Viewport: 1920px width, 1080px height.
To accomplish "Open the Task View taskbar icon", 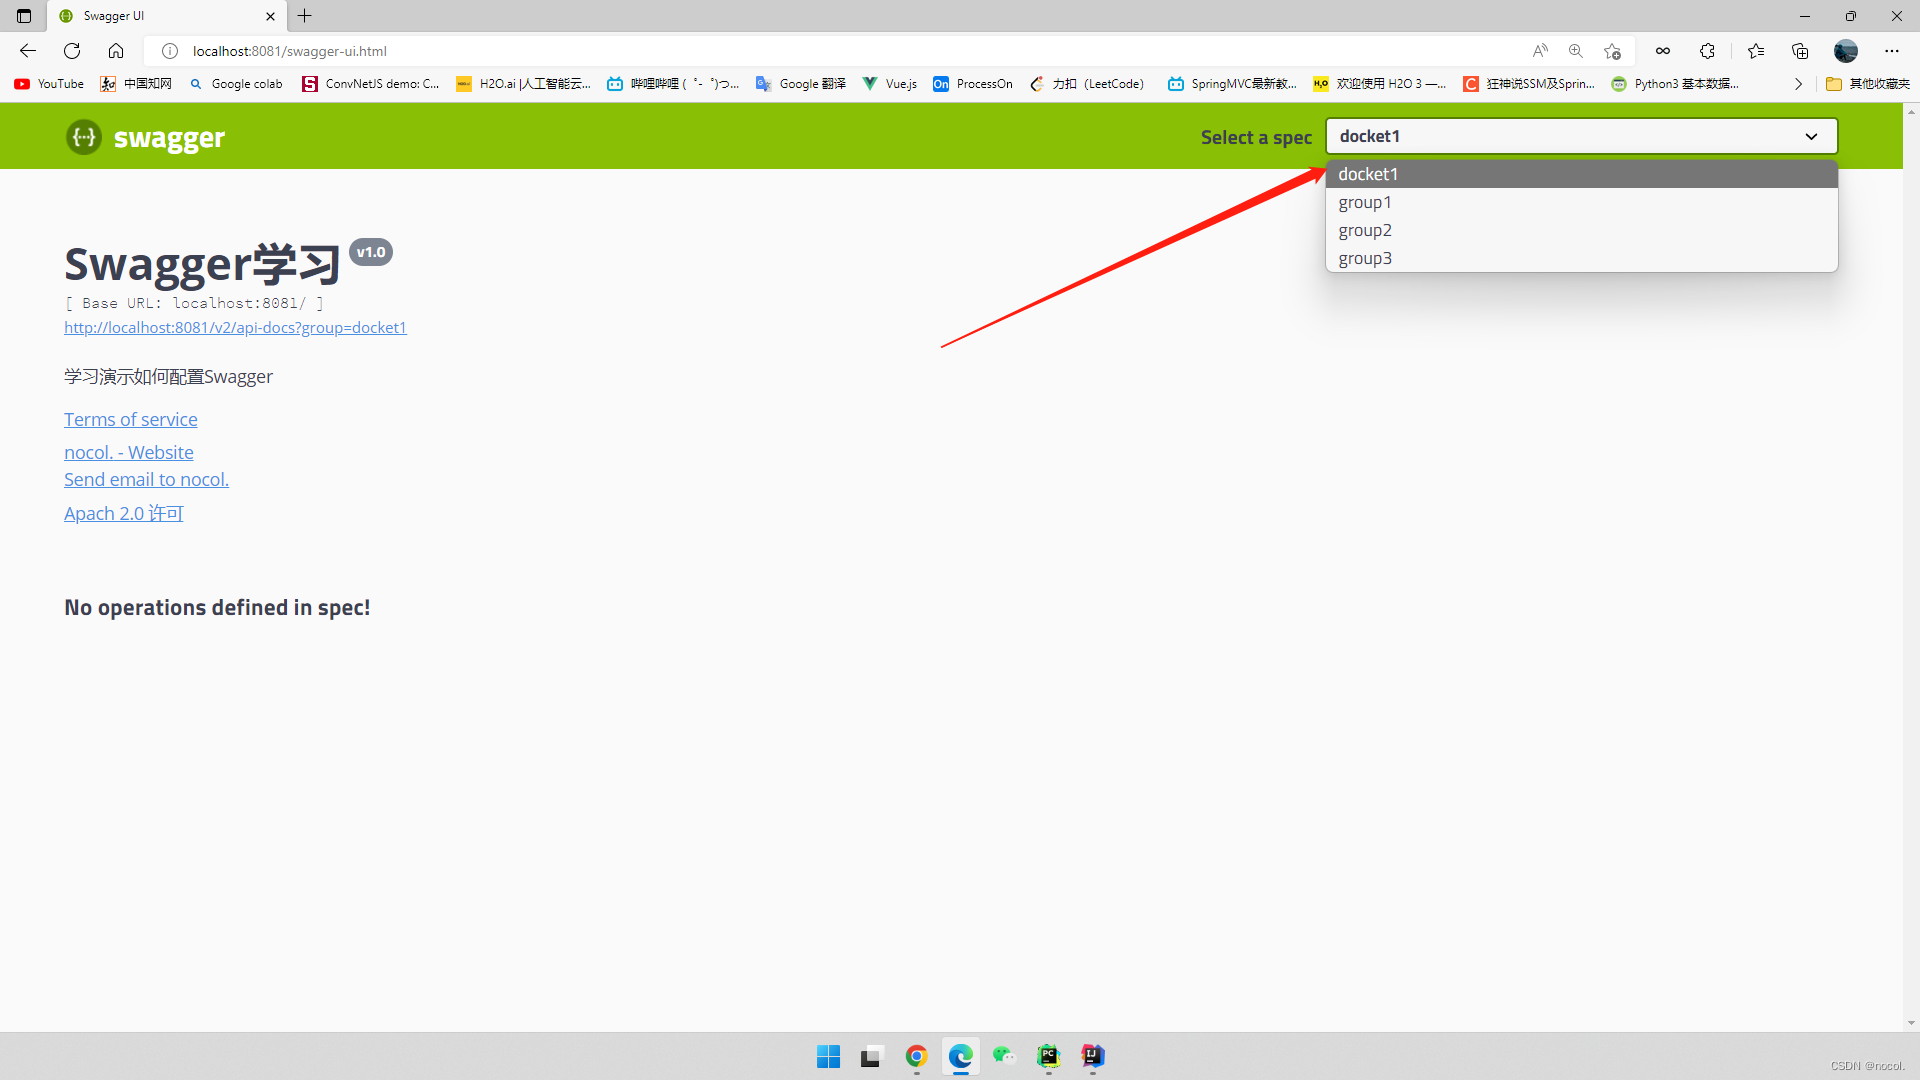I will click(x=872, y=1056).
